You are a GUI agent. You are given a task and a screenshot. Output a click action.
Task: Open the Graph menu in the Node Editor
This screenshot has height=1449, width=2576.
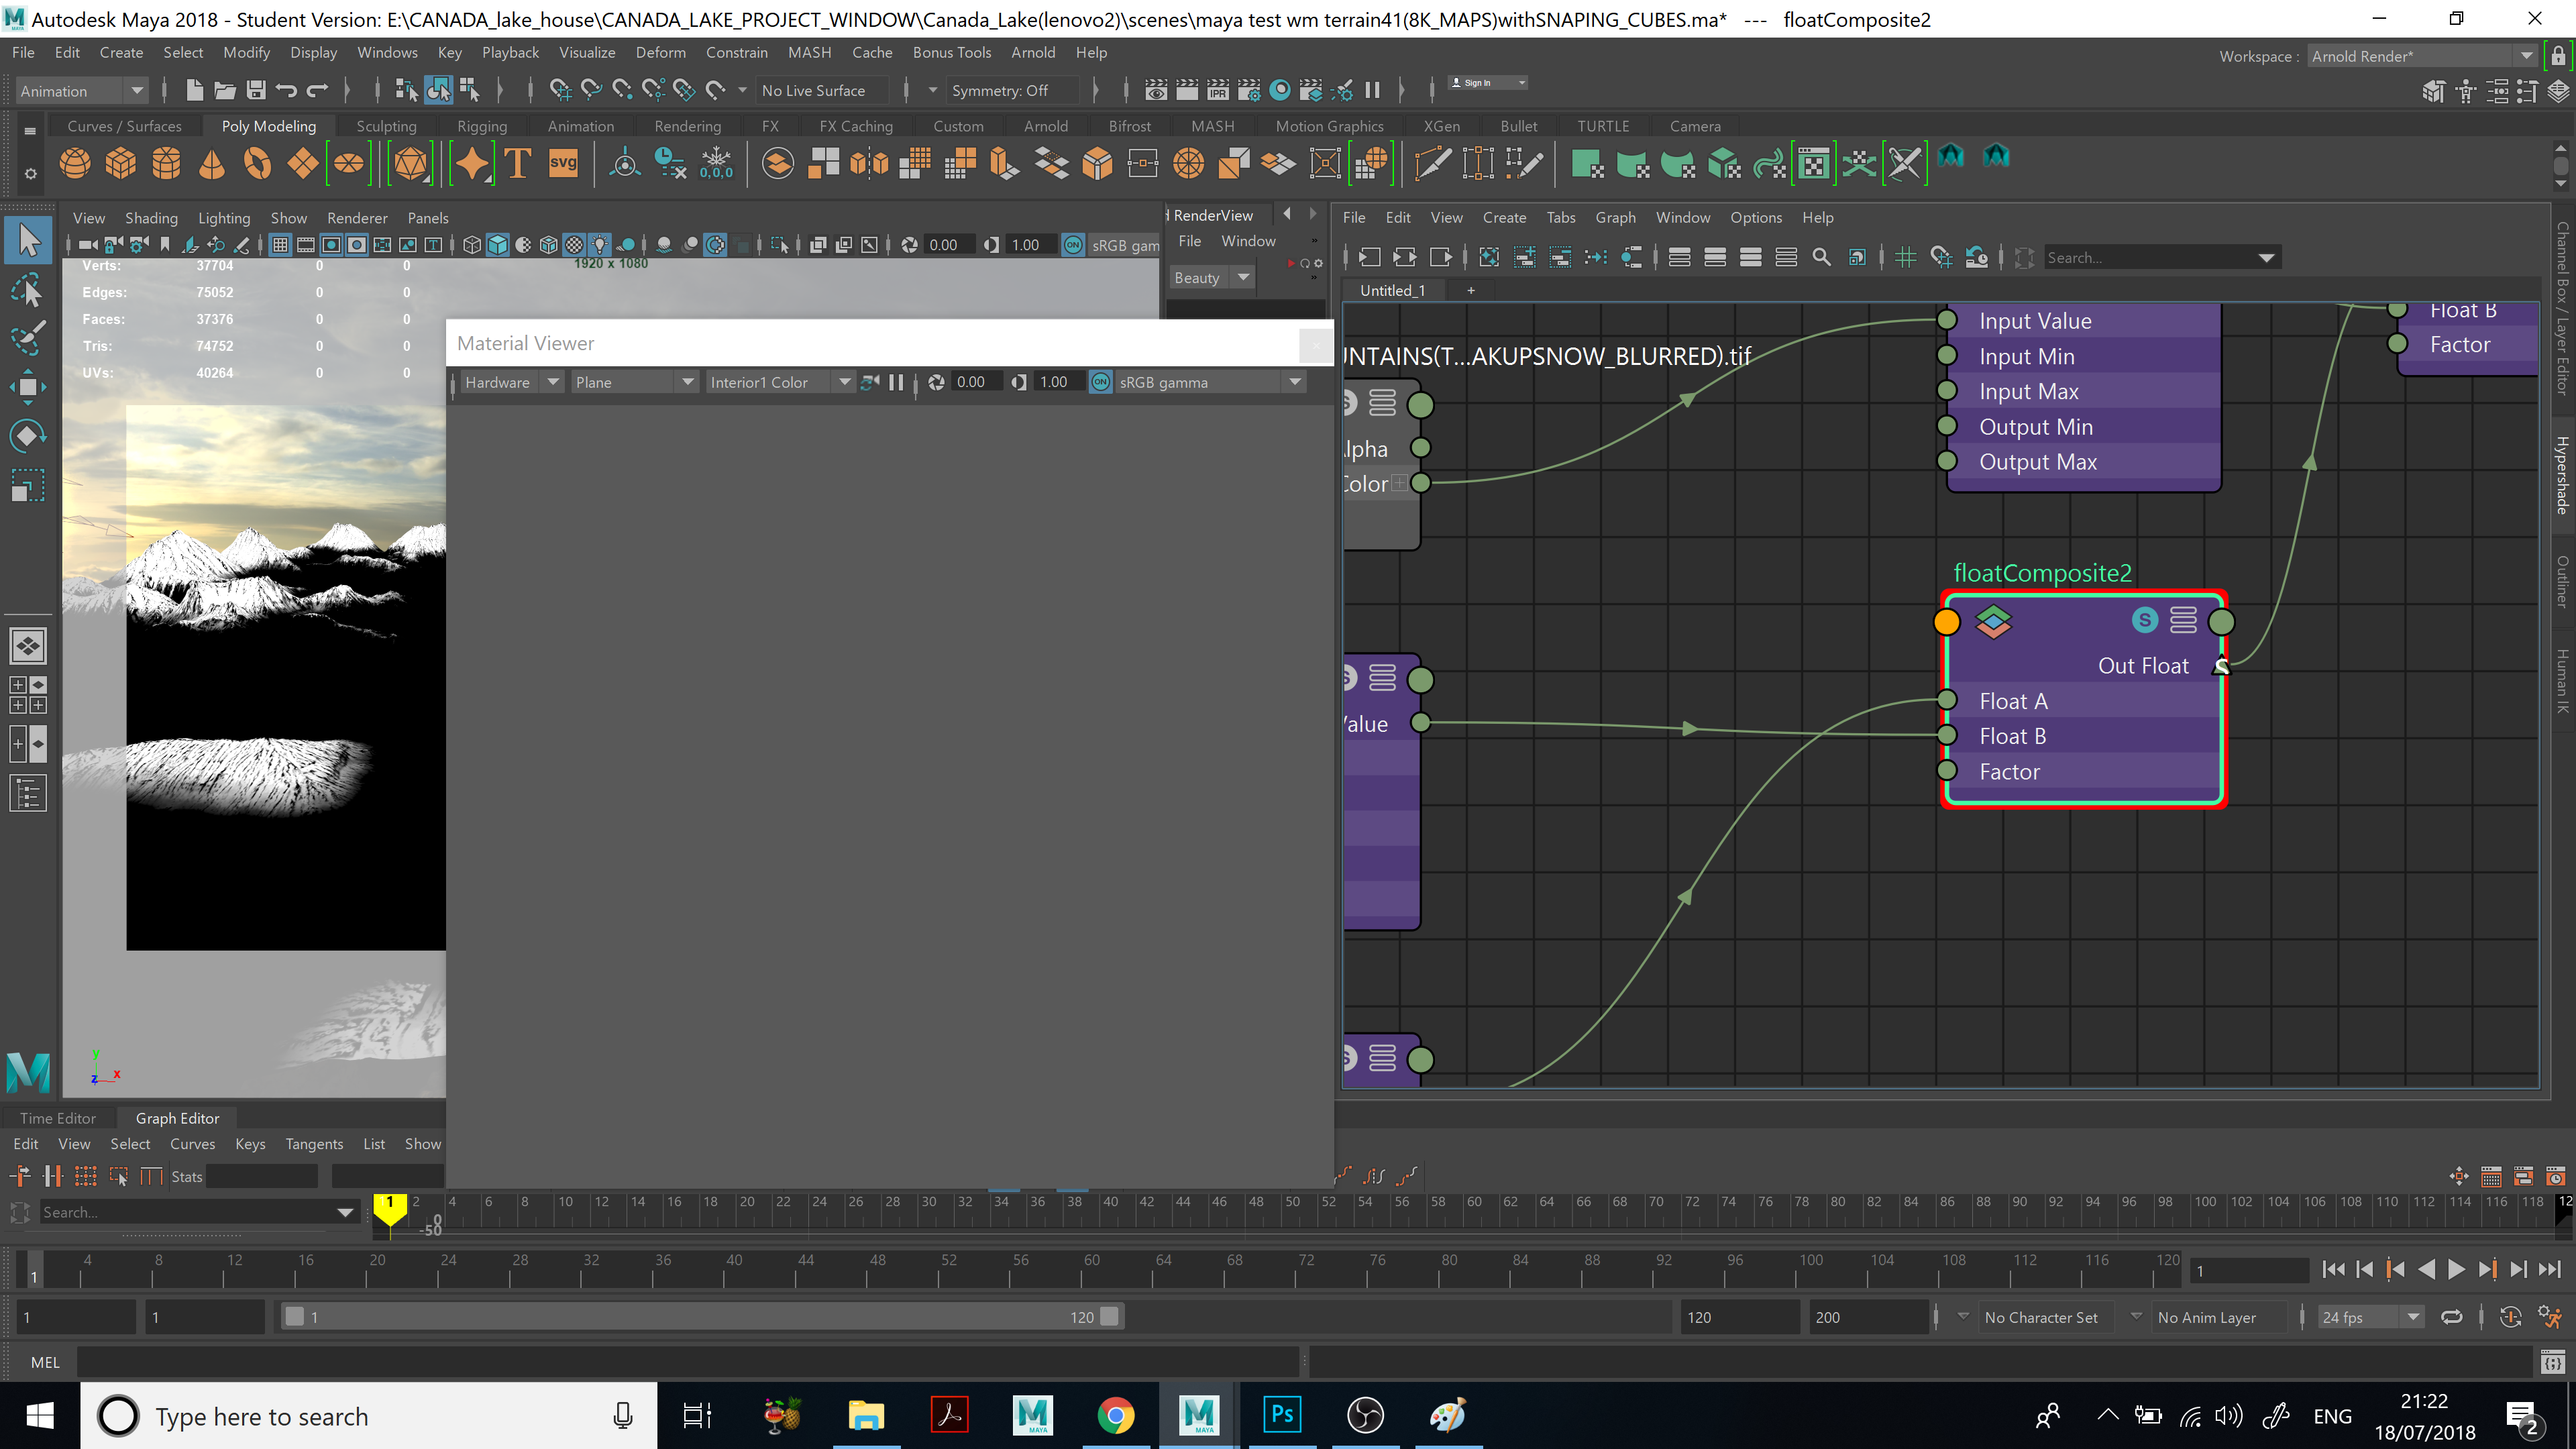point(1616,217)
